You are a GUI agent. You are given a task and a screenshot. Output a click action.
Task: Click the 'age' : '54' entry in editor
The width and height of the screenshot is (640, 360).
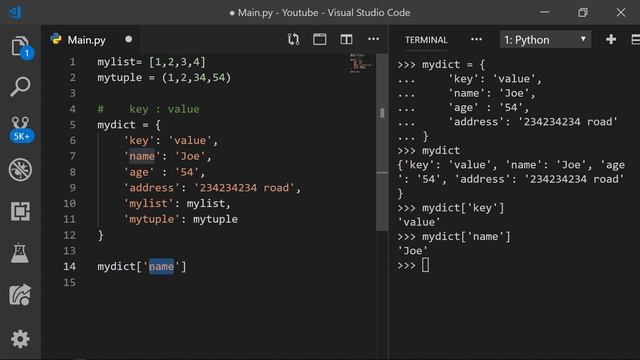point(164,172)
